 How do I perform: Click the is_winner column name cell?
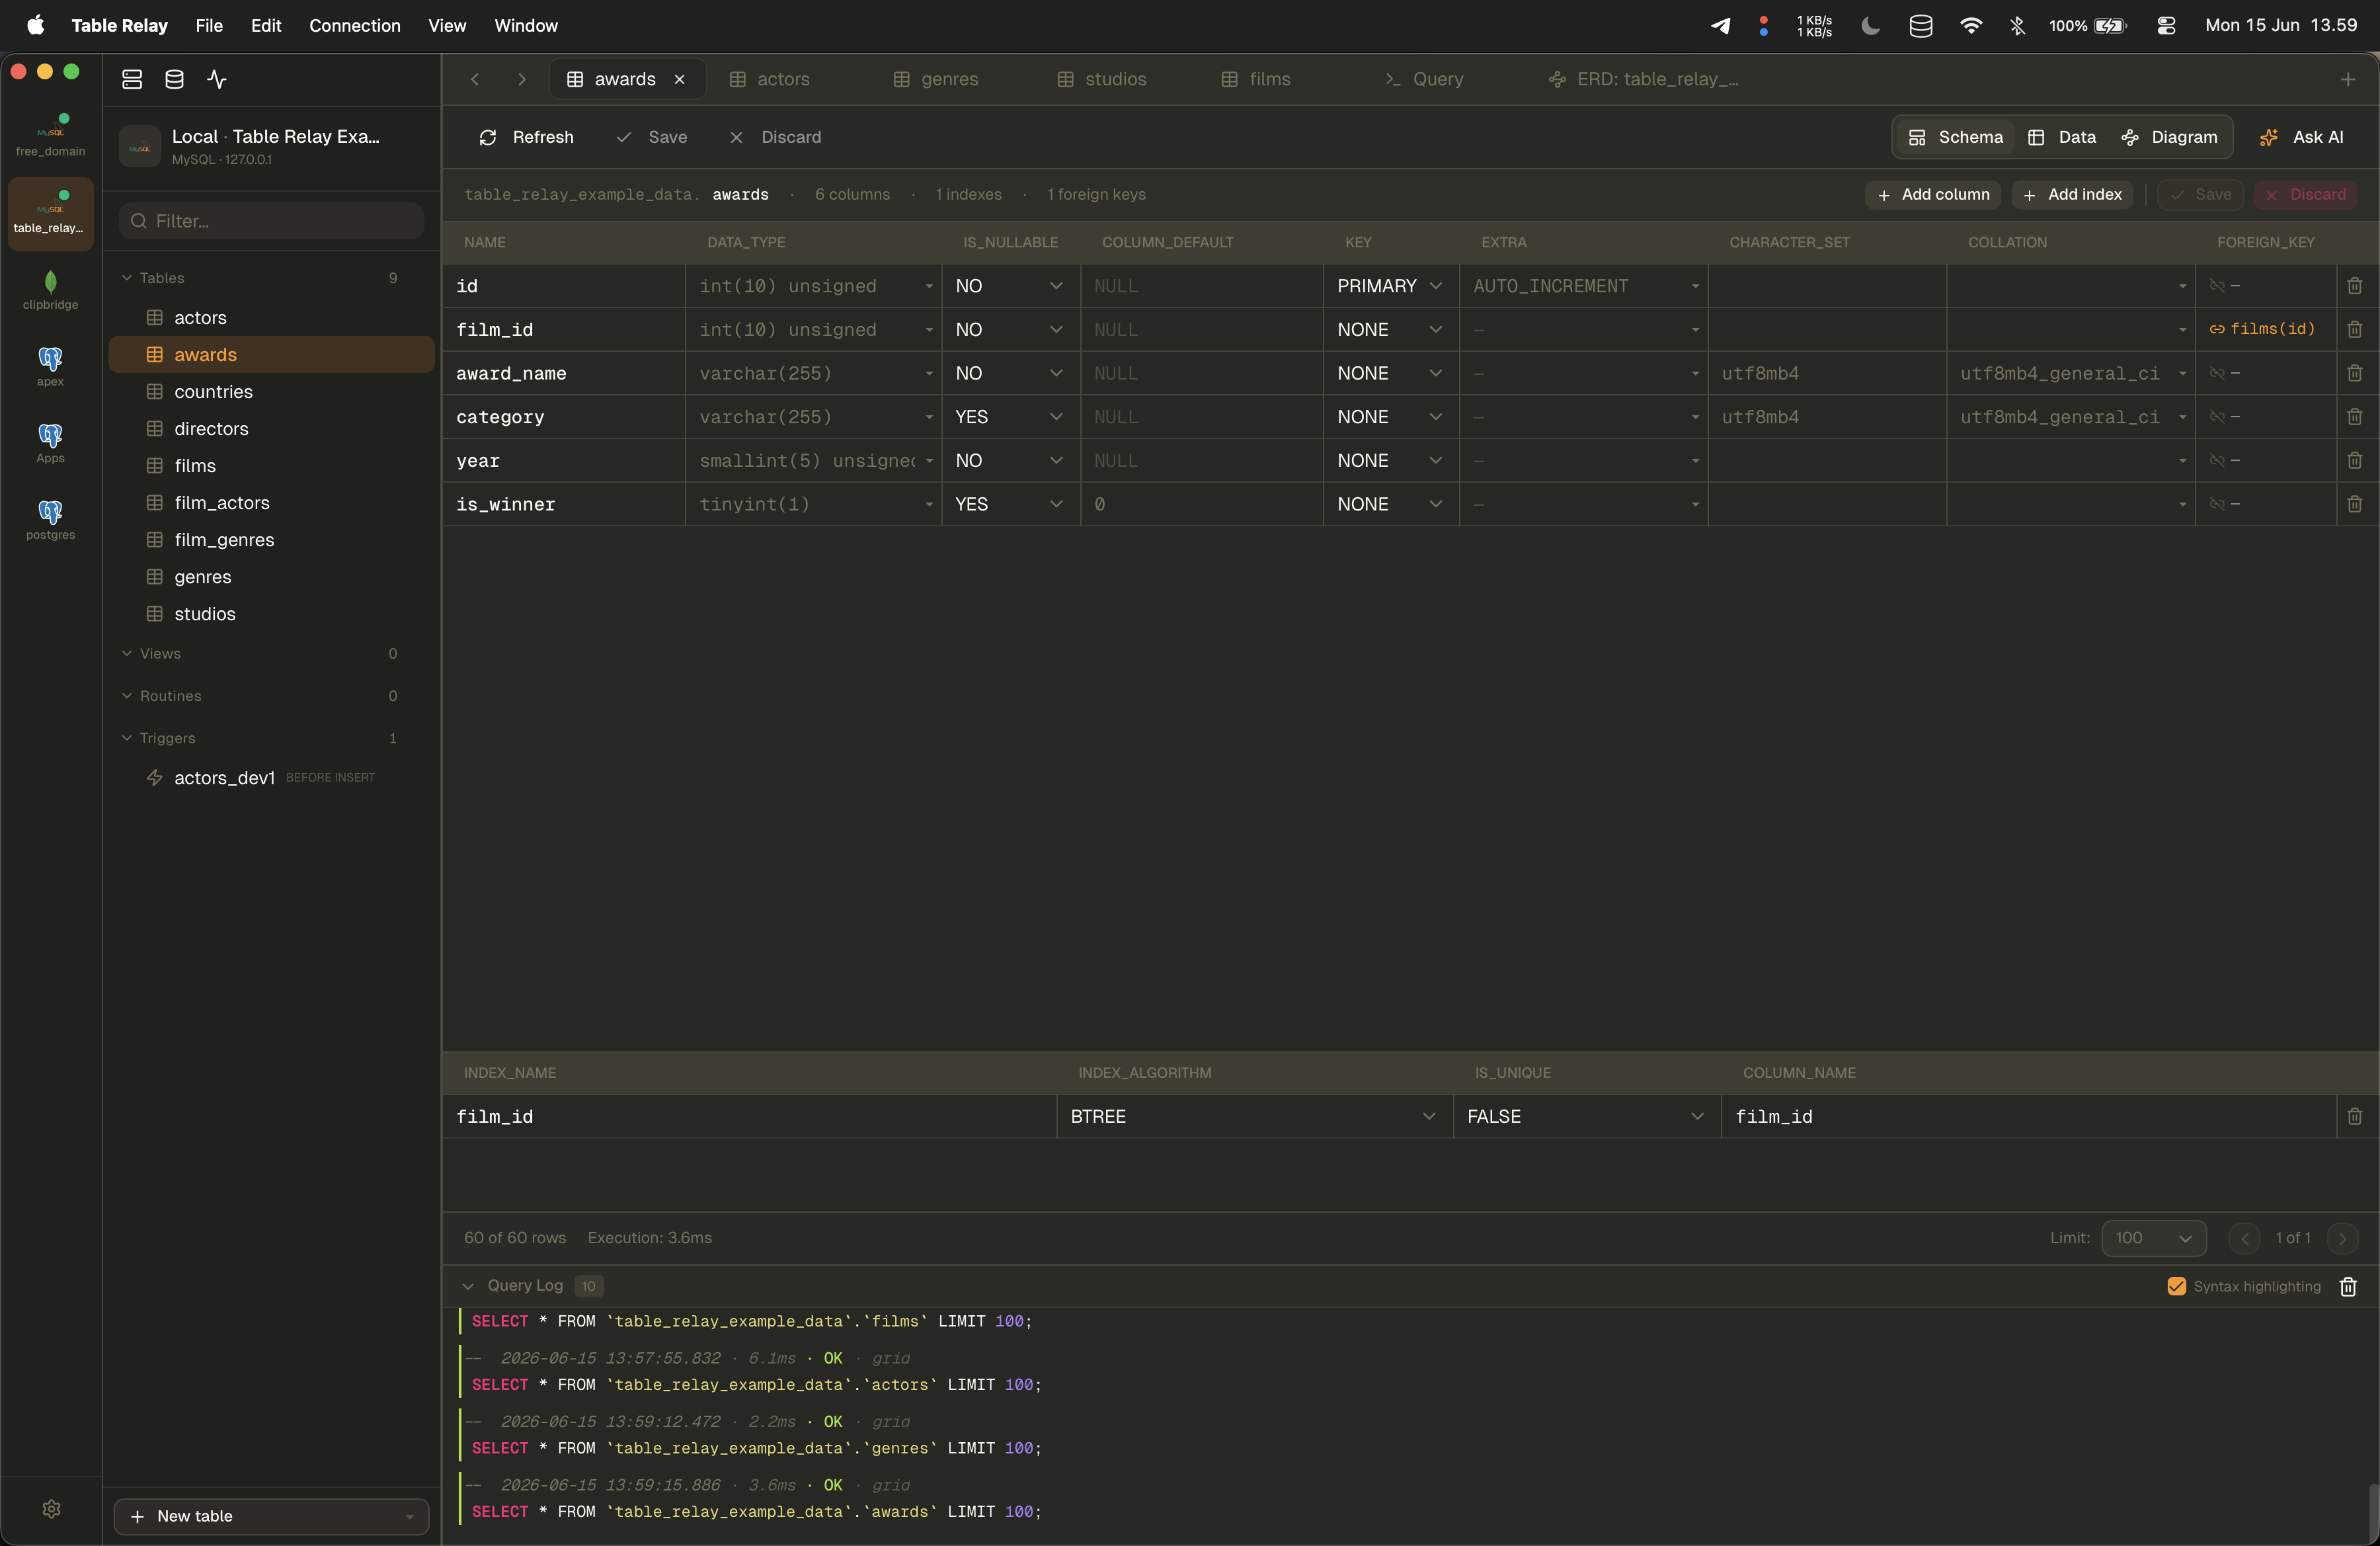(x=564, y=504)
